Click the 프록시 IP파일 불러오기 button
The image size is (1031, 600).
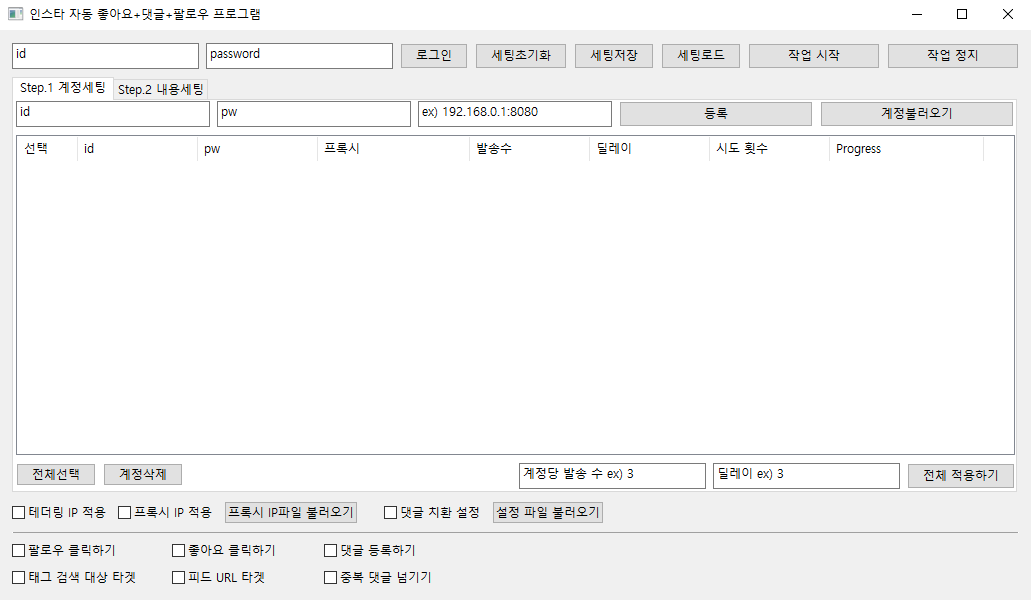click(291, 513)
